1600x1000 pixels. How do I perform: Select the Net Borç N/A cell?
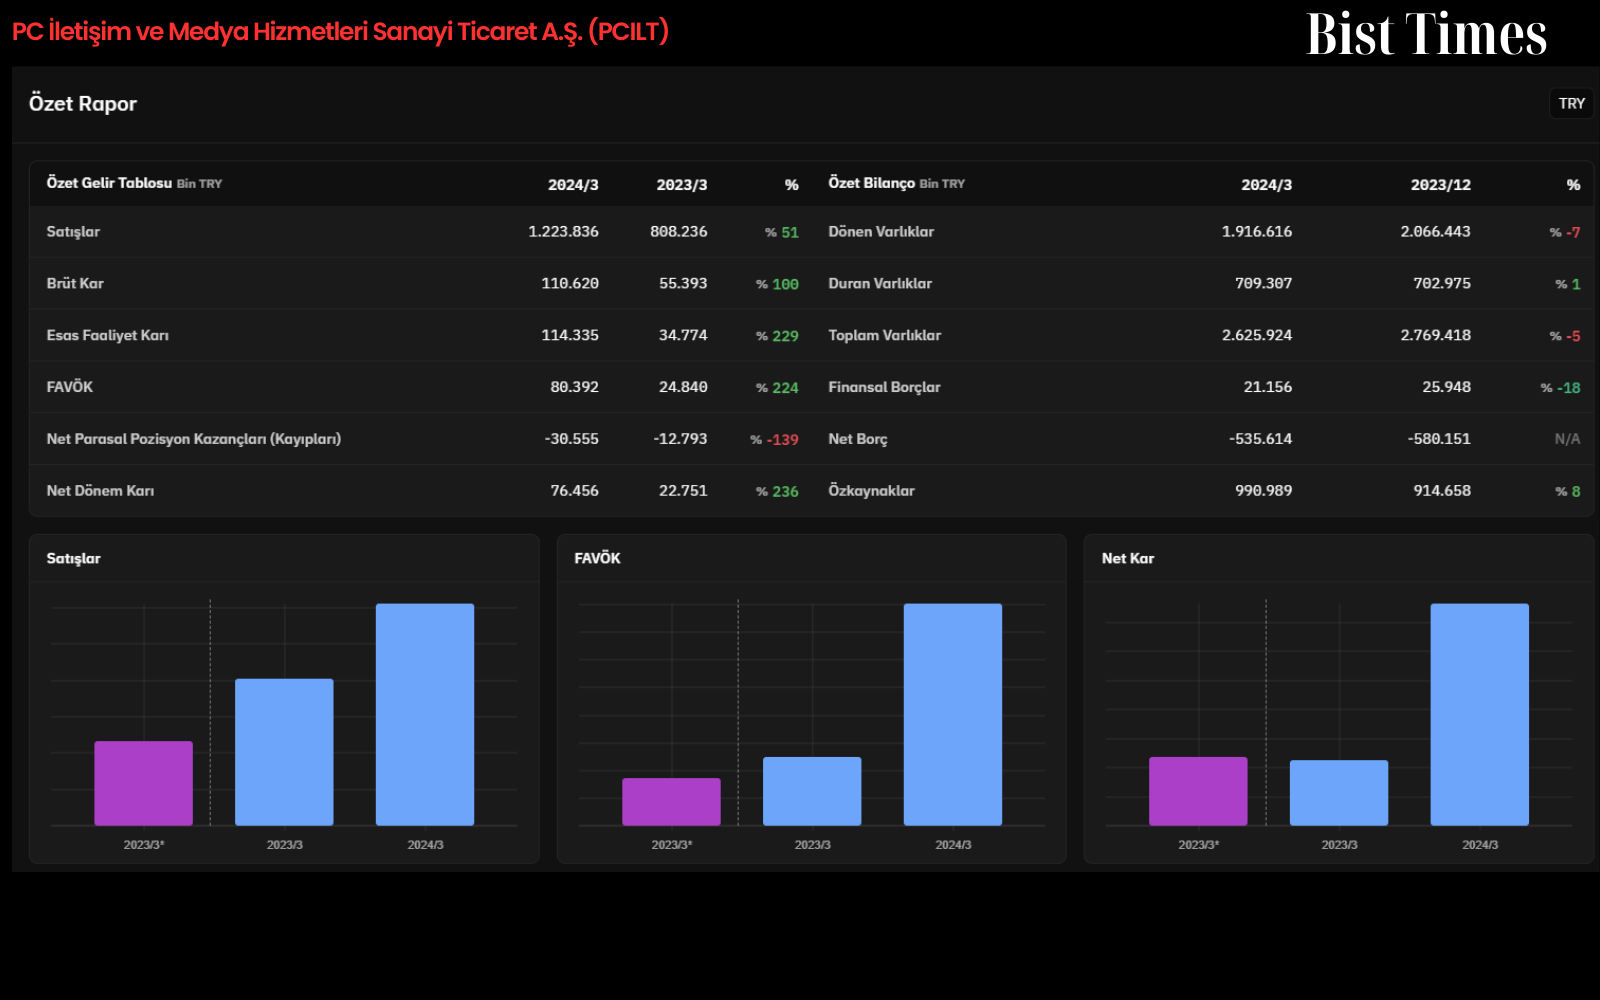(1567, 439)
